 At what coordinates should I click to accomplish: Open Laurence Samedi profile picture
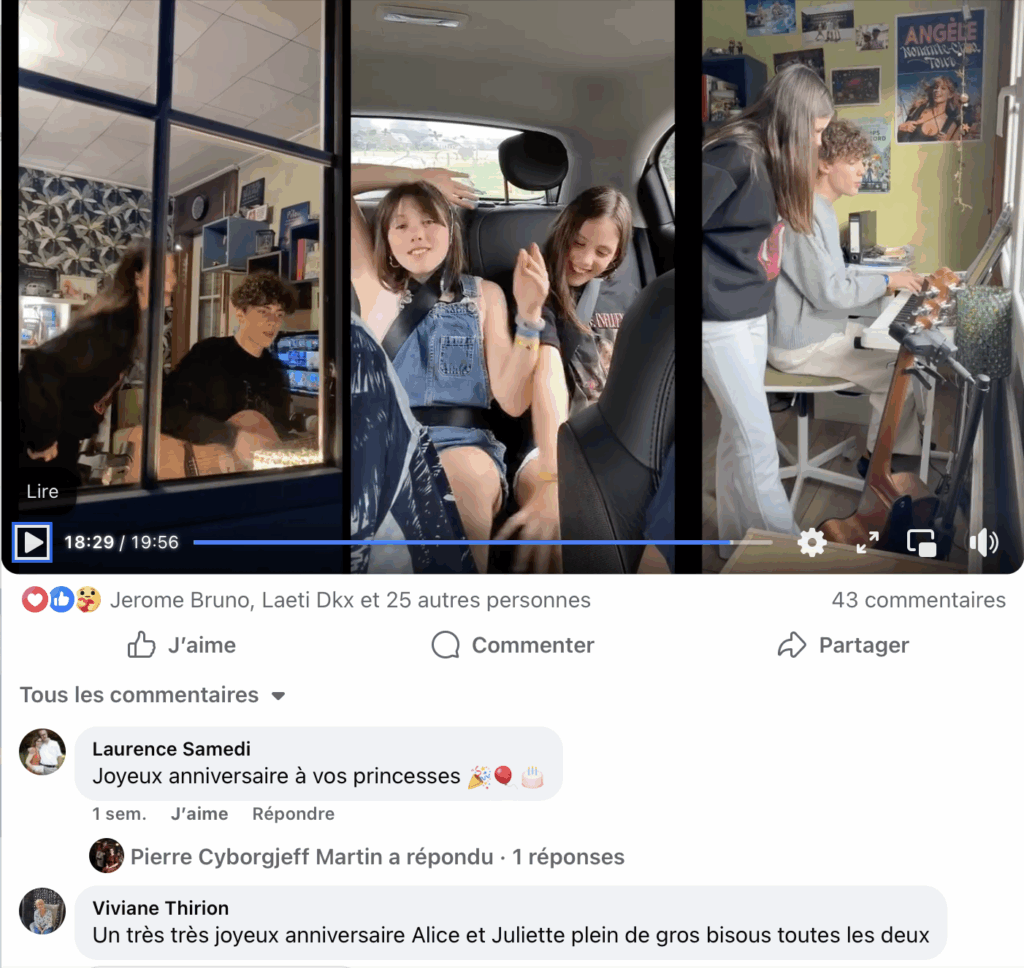[42, 752]
